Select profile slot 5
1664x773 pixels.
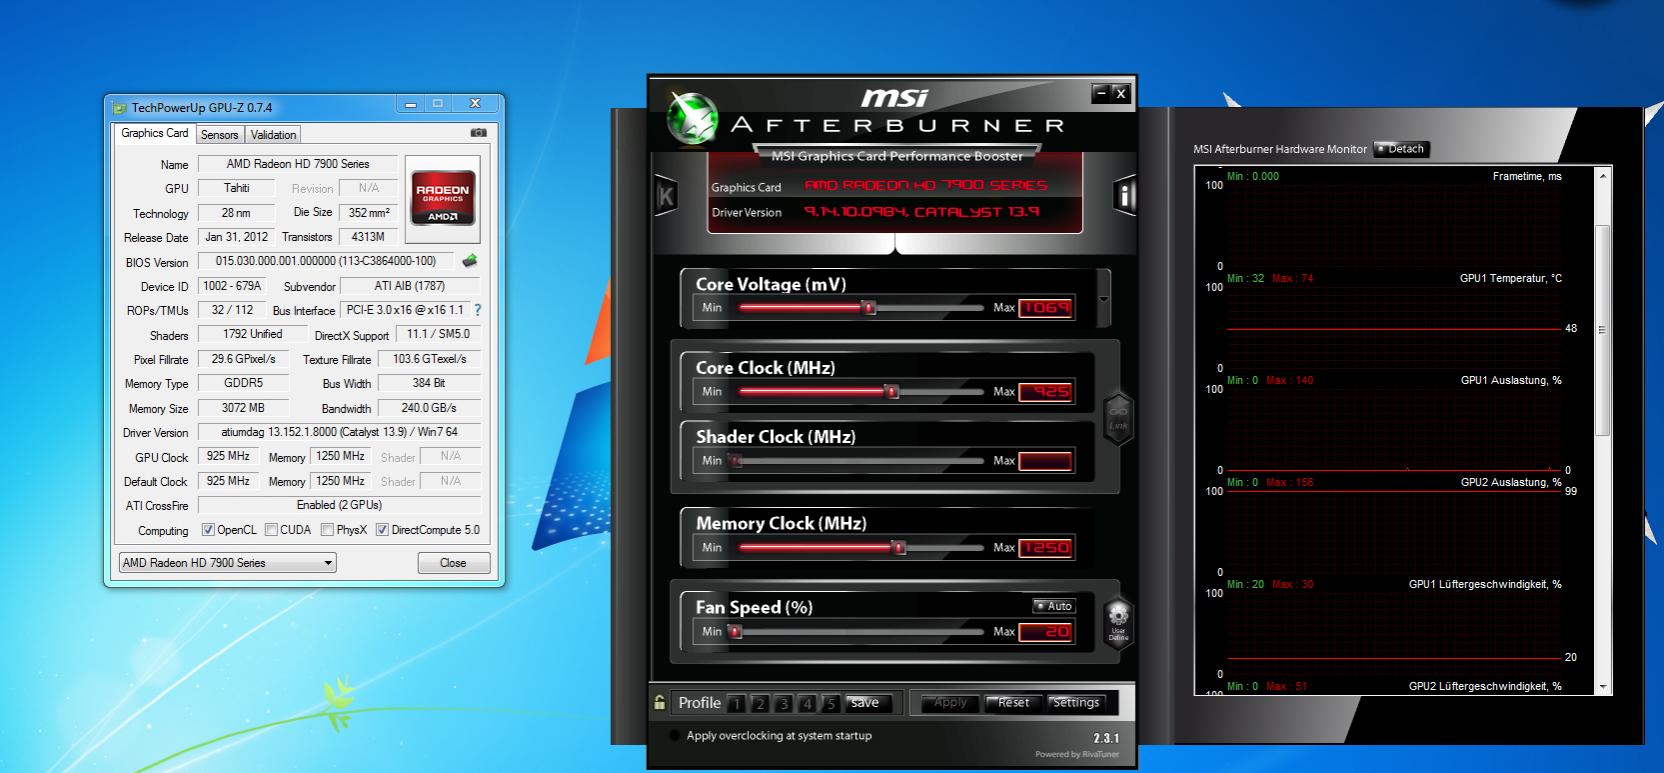tap(830, 704)
